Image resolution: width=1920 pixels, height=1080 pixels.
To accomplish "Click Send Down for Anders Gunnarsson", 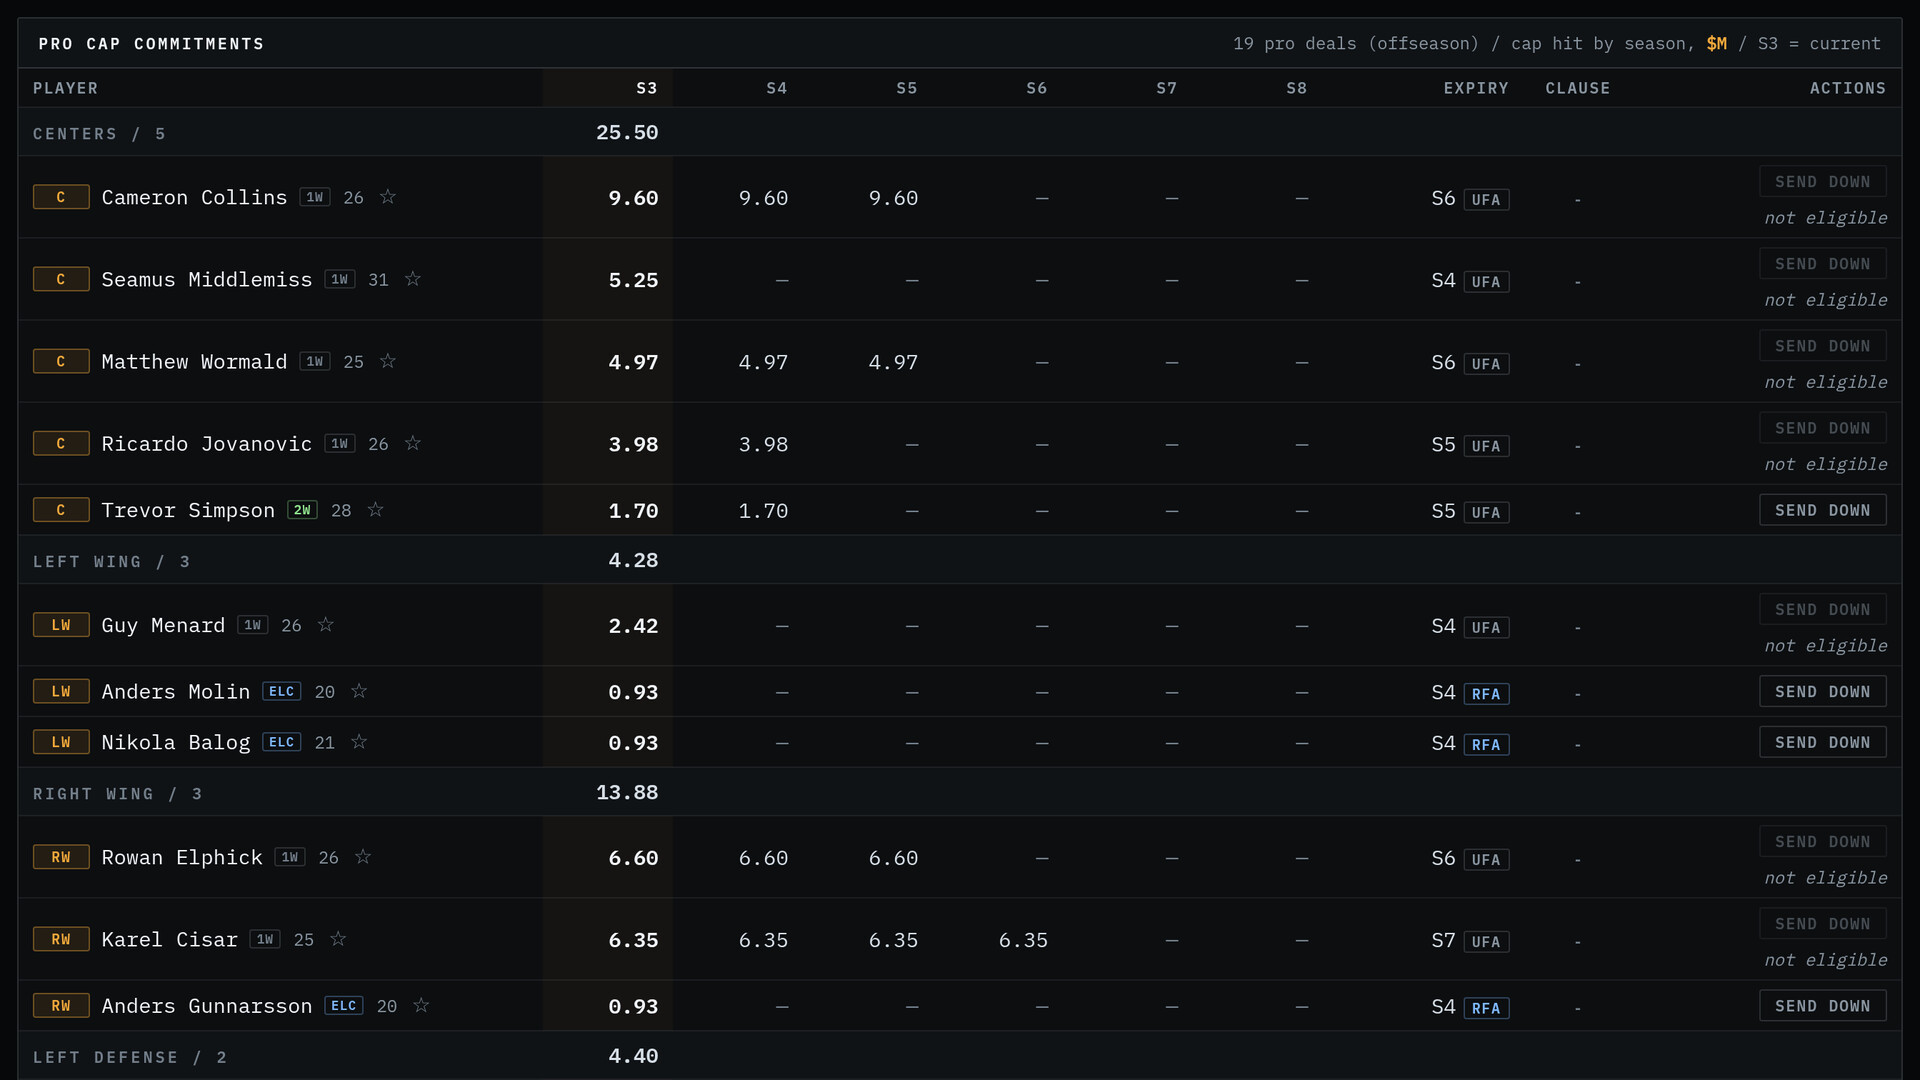I will click(1822, 1006).
